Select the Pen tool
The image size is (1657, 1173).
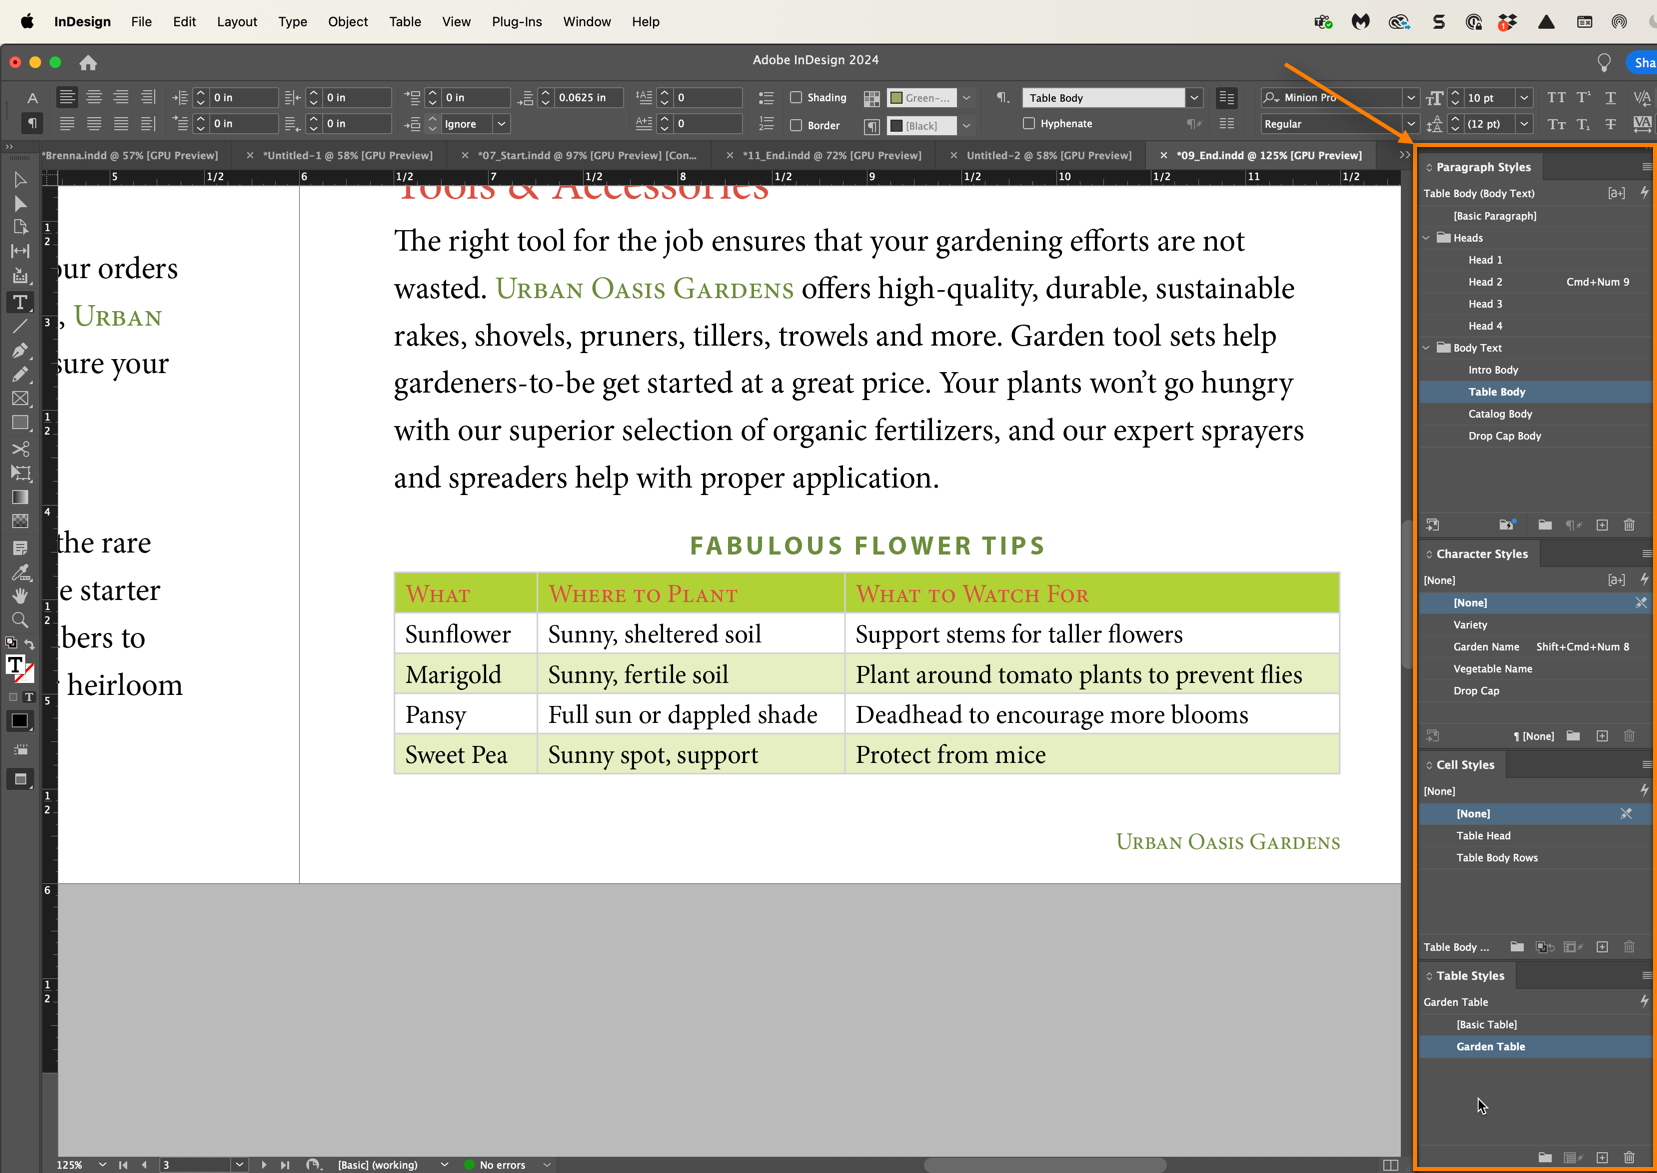tap(20, 351)
